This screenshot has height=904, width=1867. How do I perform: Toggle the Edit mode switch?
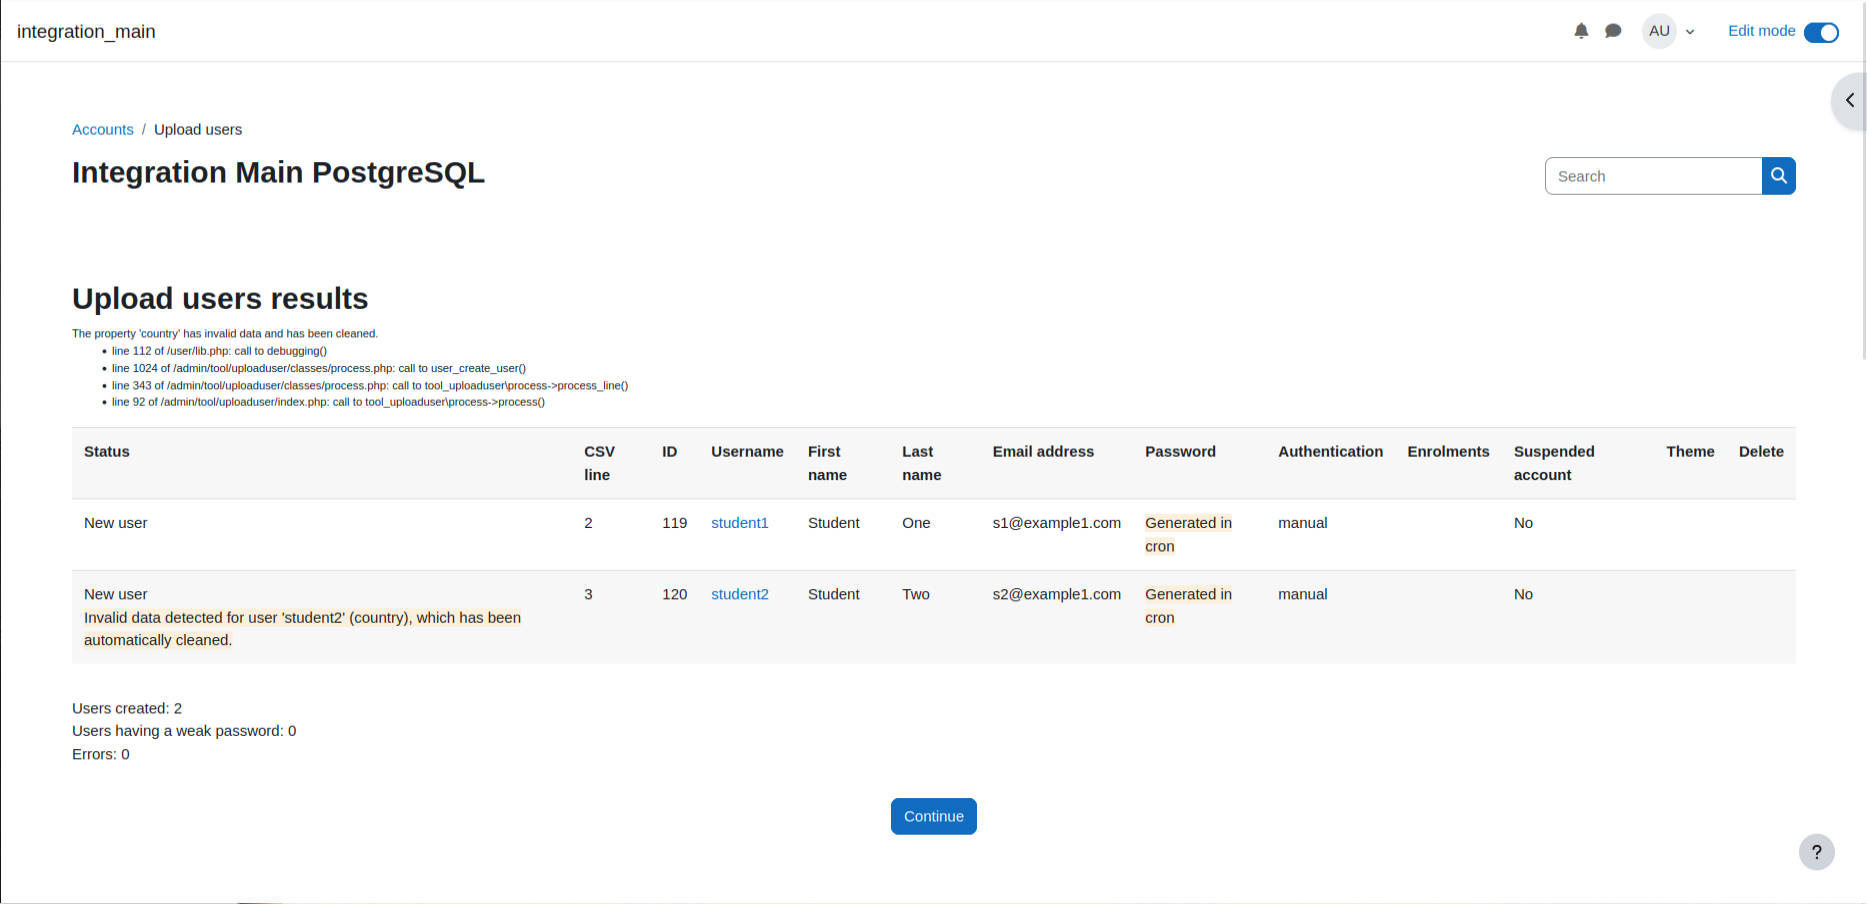click(1821, 32)
